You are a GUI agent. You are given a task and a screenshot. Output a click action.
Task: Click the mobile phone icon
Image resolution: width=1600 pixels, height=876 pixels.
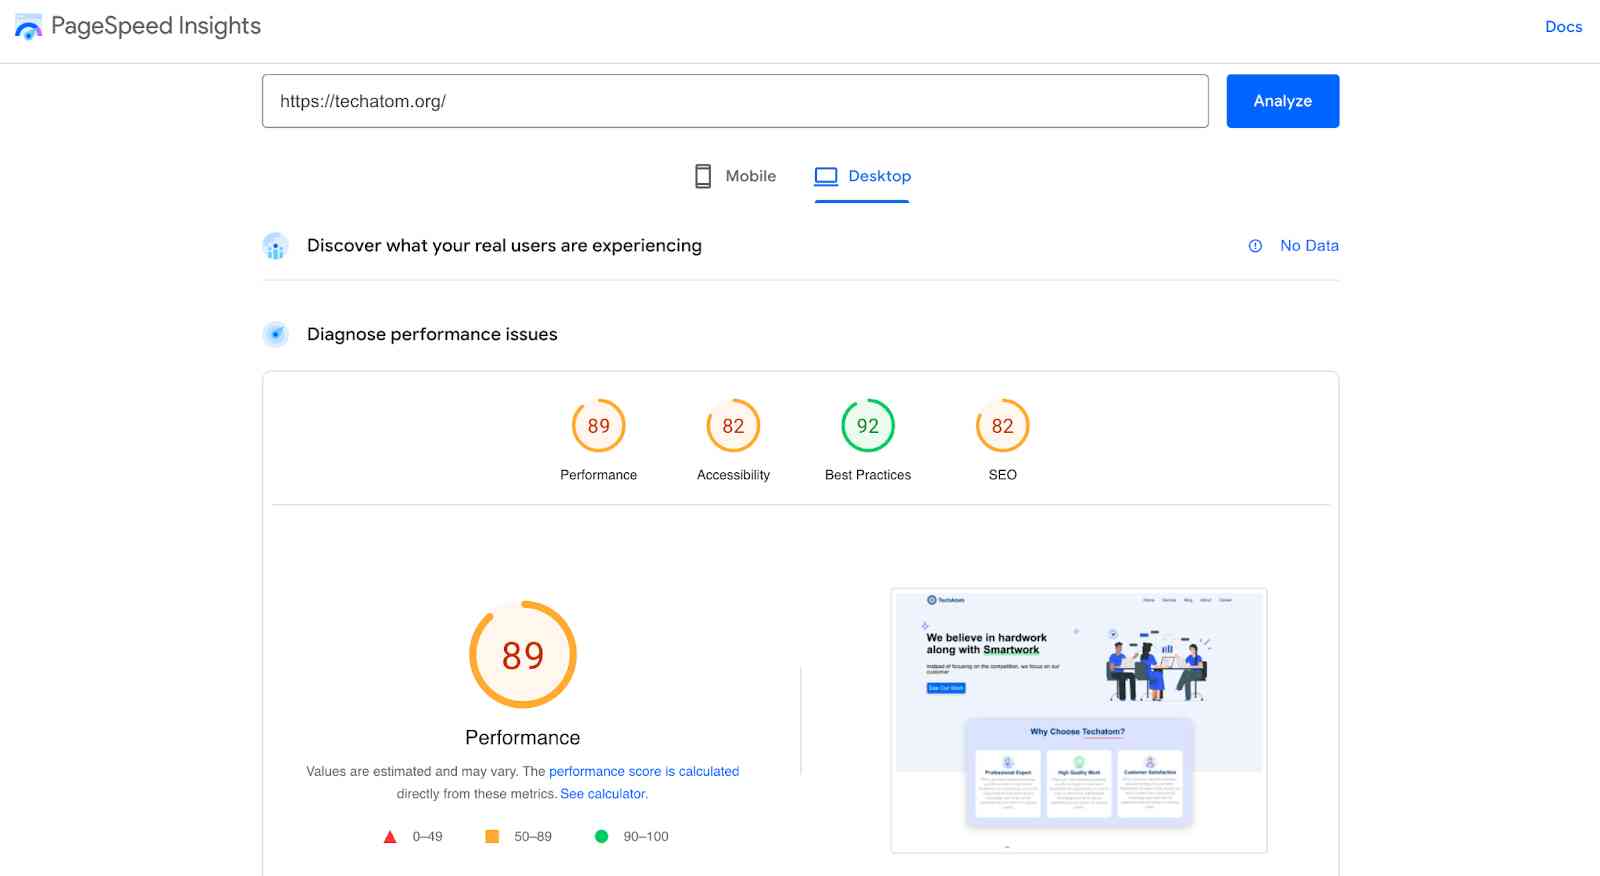pyautogui.click(x=703, y=176)
